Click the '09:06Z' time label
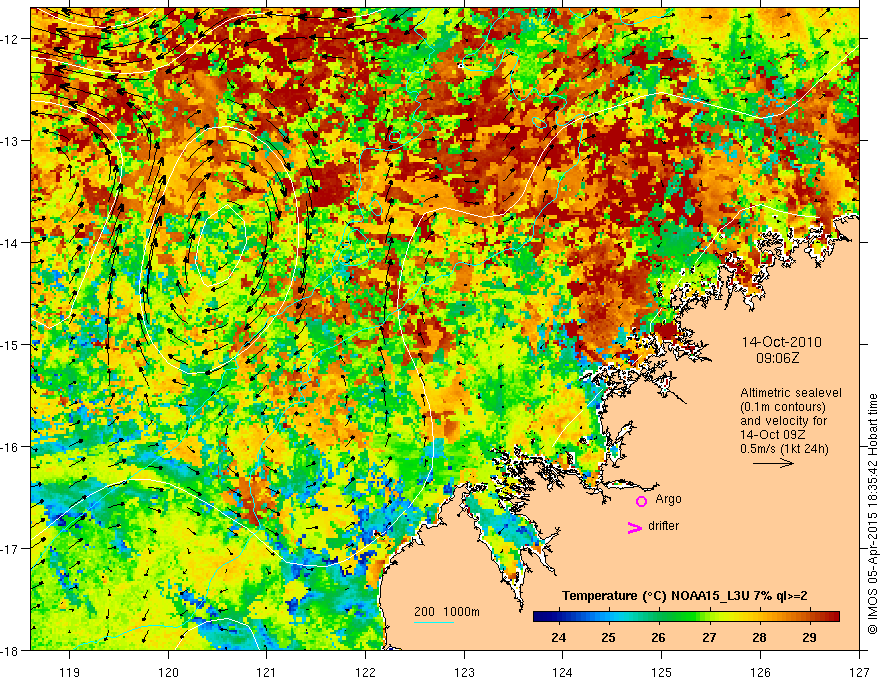 click(x=777, y=358)
